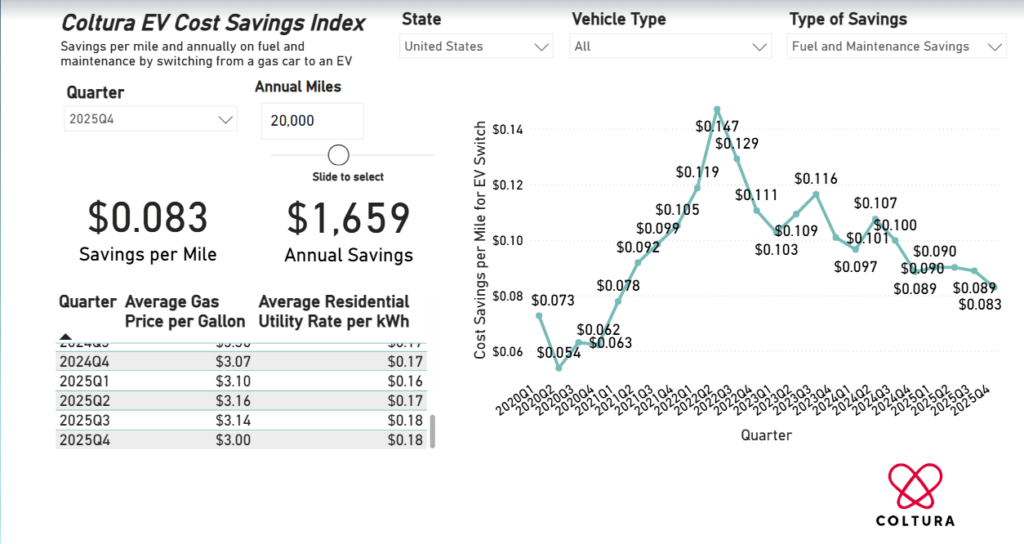Image resolution: width=1024 pixels, height=544 pixels.
Task: Select the 2025Q3 row in the table
Action: coord(240,419)
